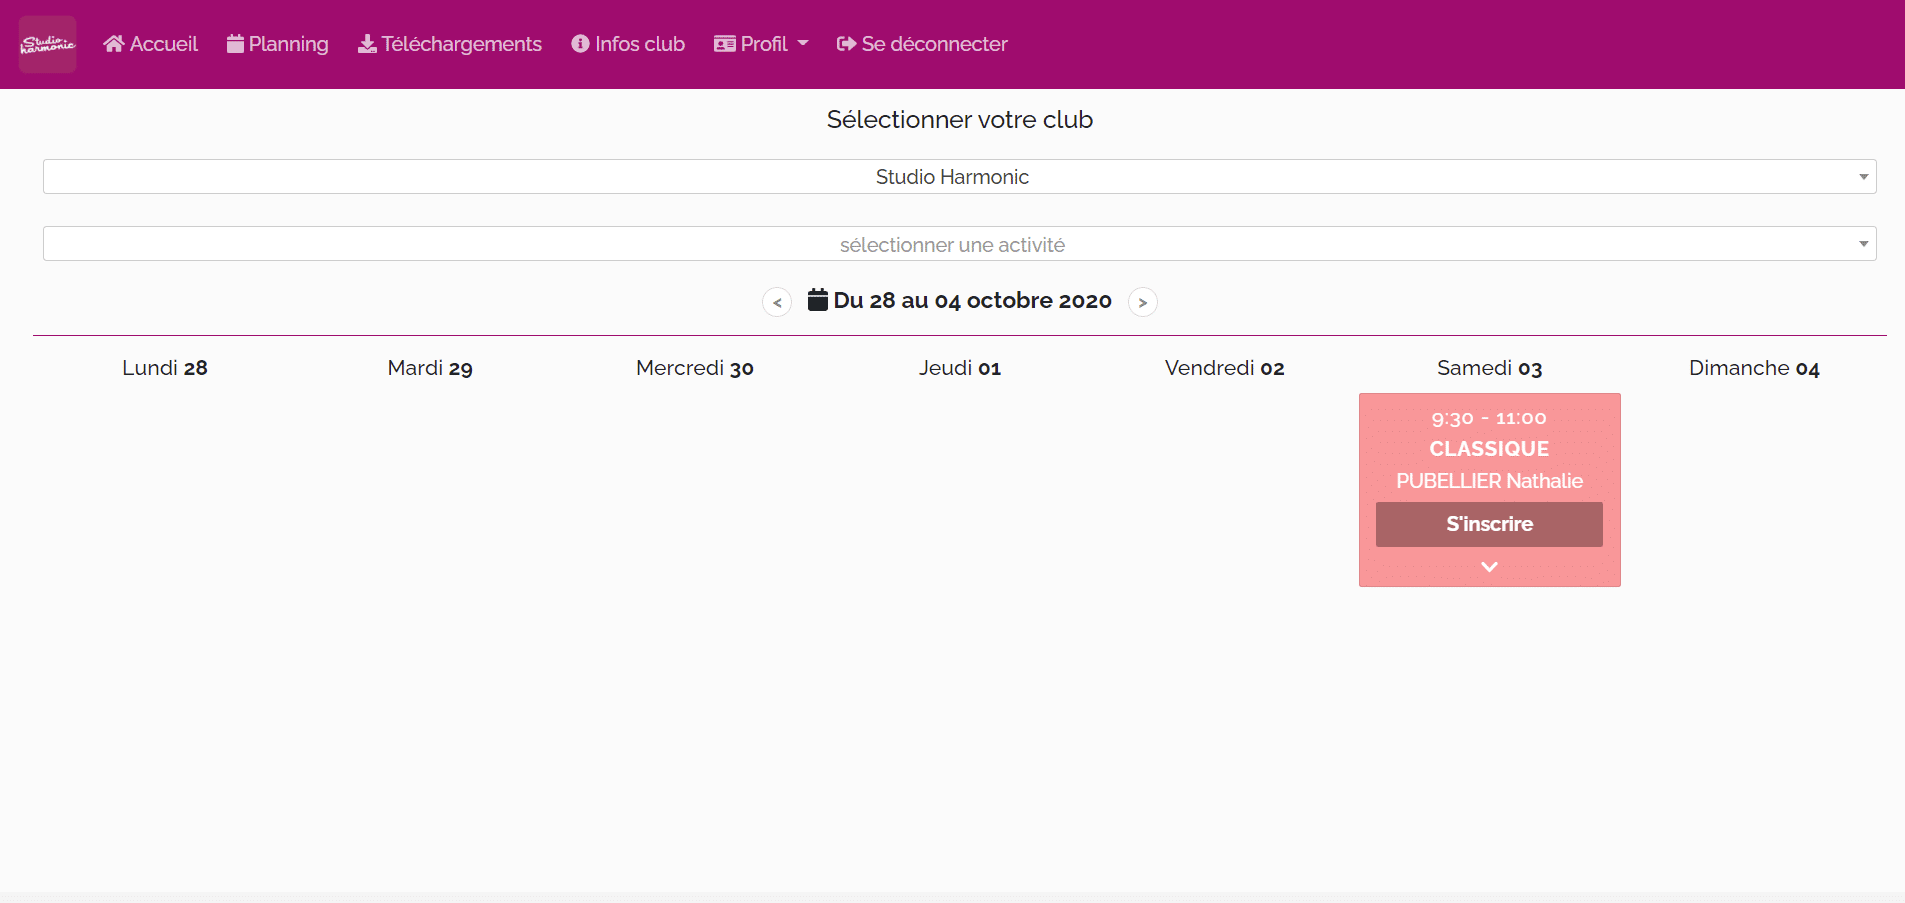The image size is (1905, 903).
Task: Click the Profil ID card icon
Action: [725, 44]
